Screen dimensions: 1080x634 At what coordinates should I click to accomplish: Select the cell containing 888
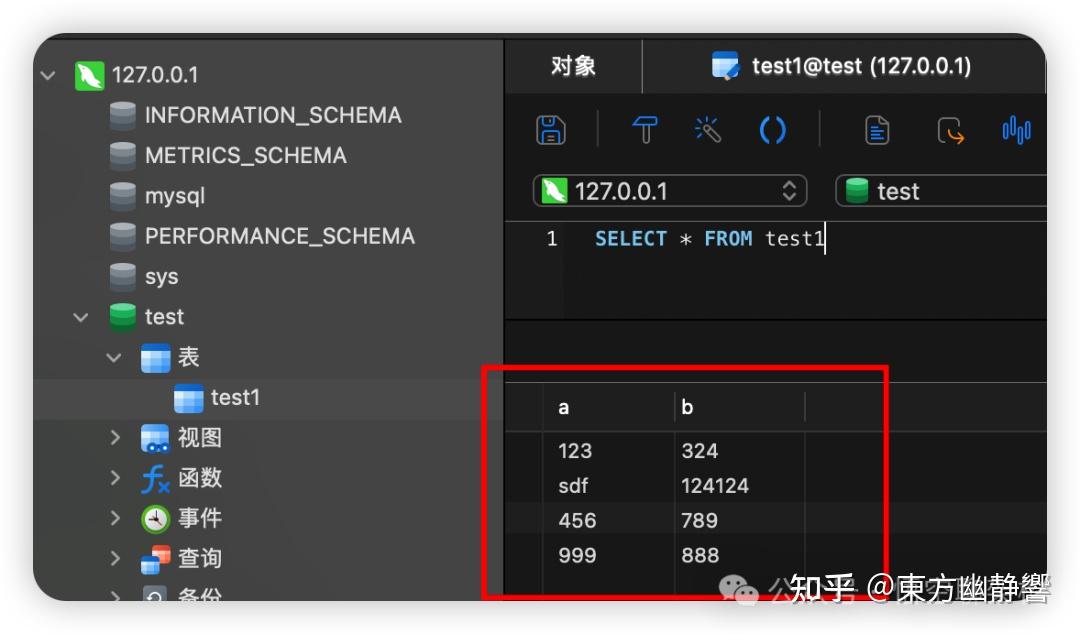pos(740,555)
